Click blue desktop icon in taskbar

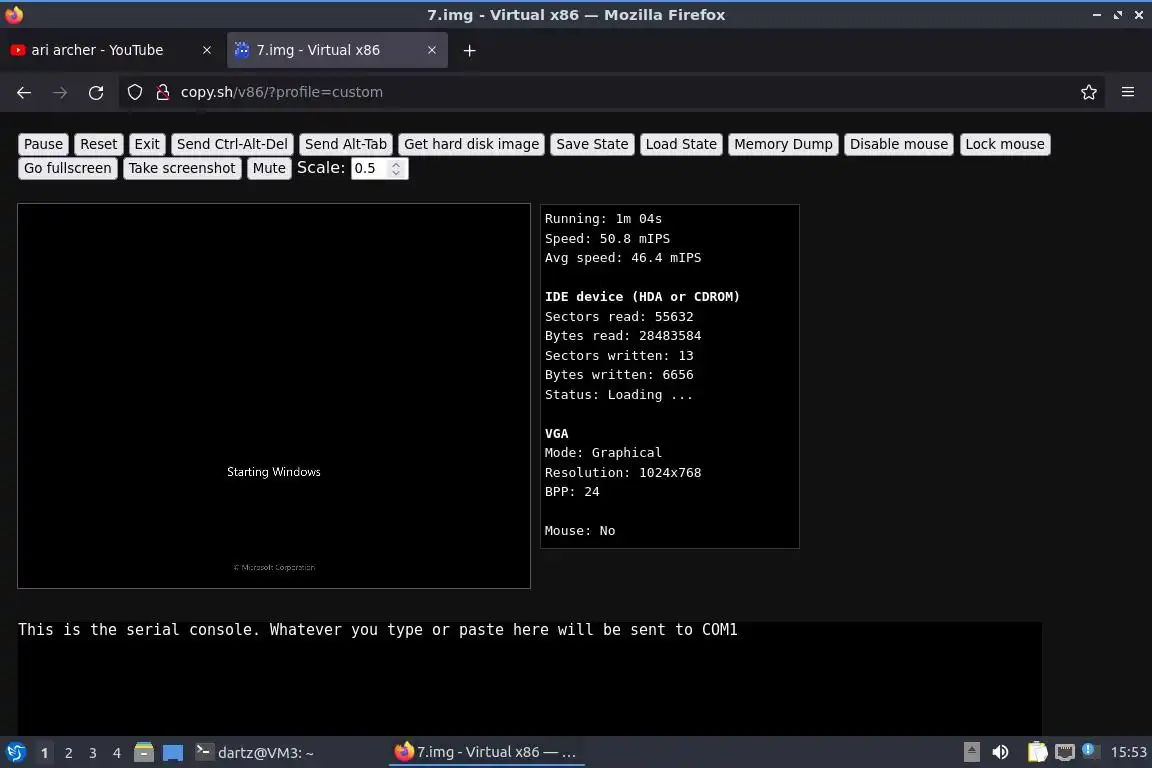click(173, 753)
